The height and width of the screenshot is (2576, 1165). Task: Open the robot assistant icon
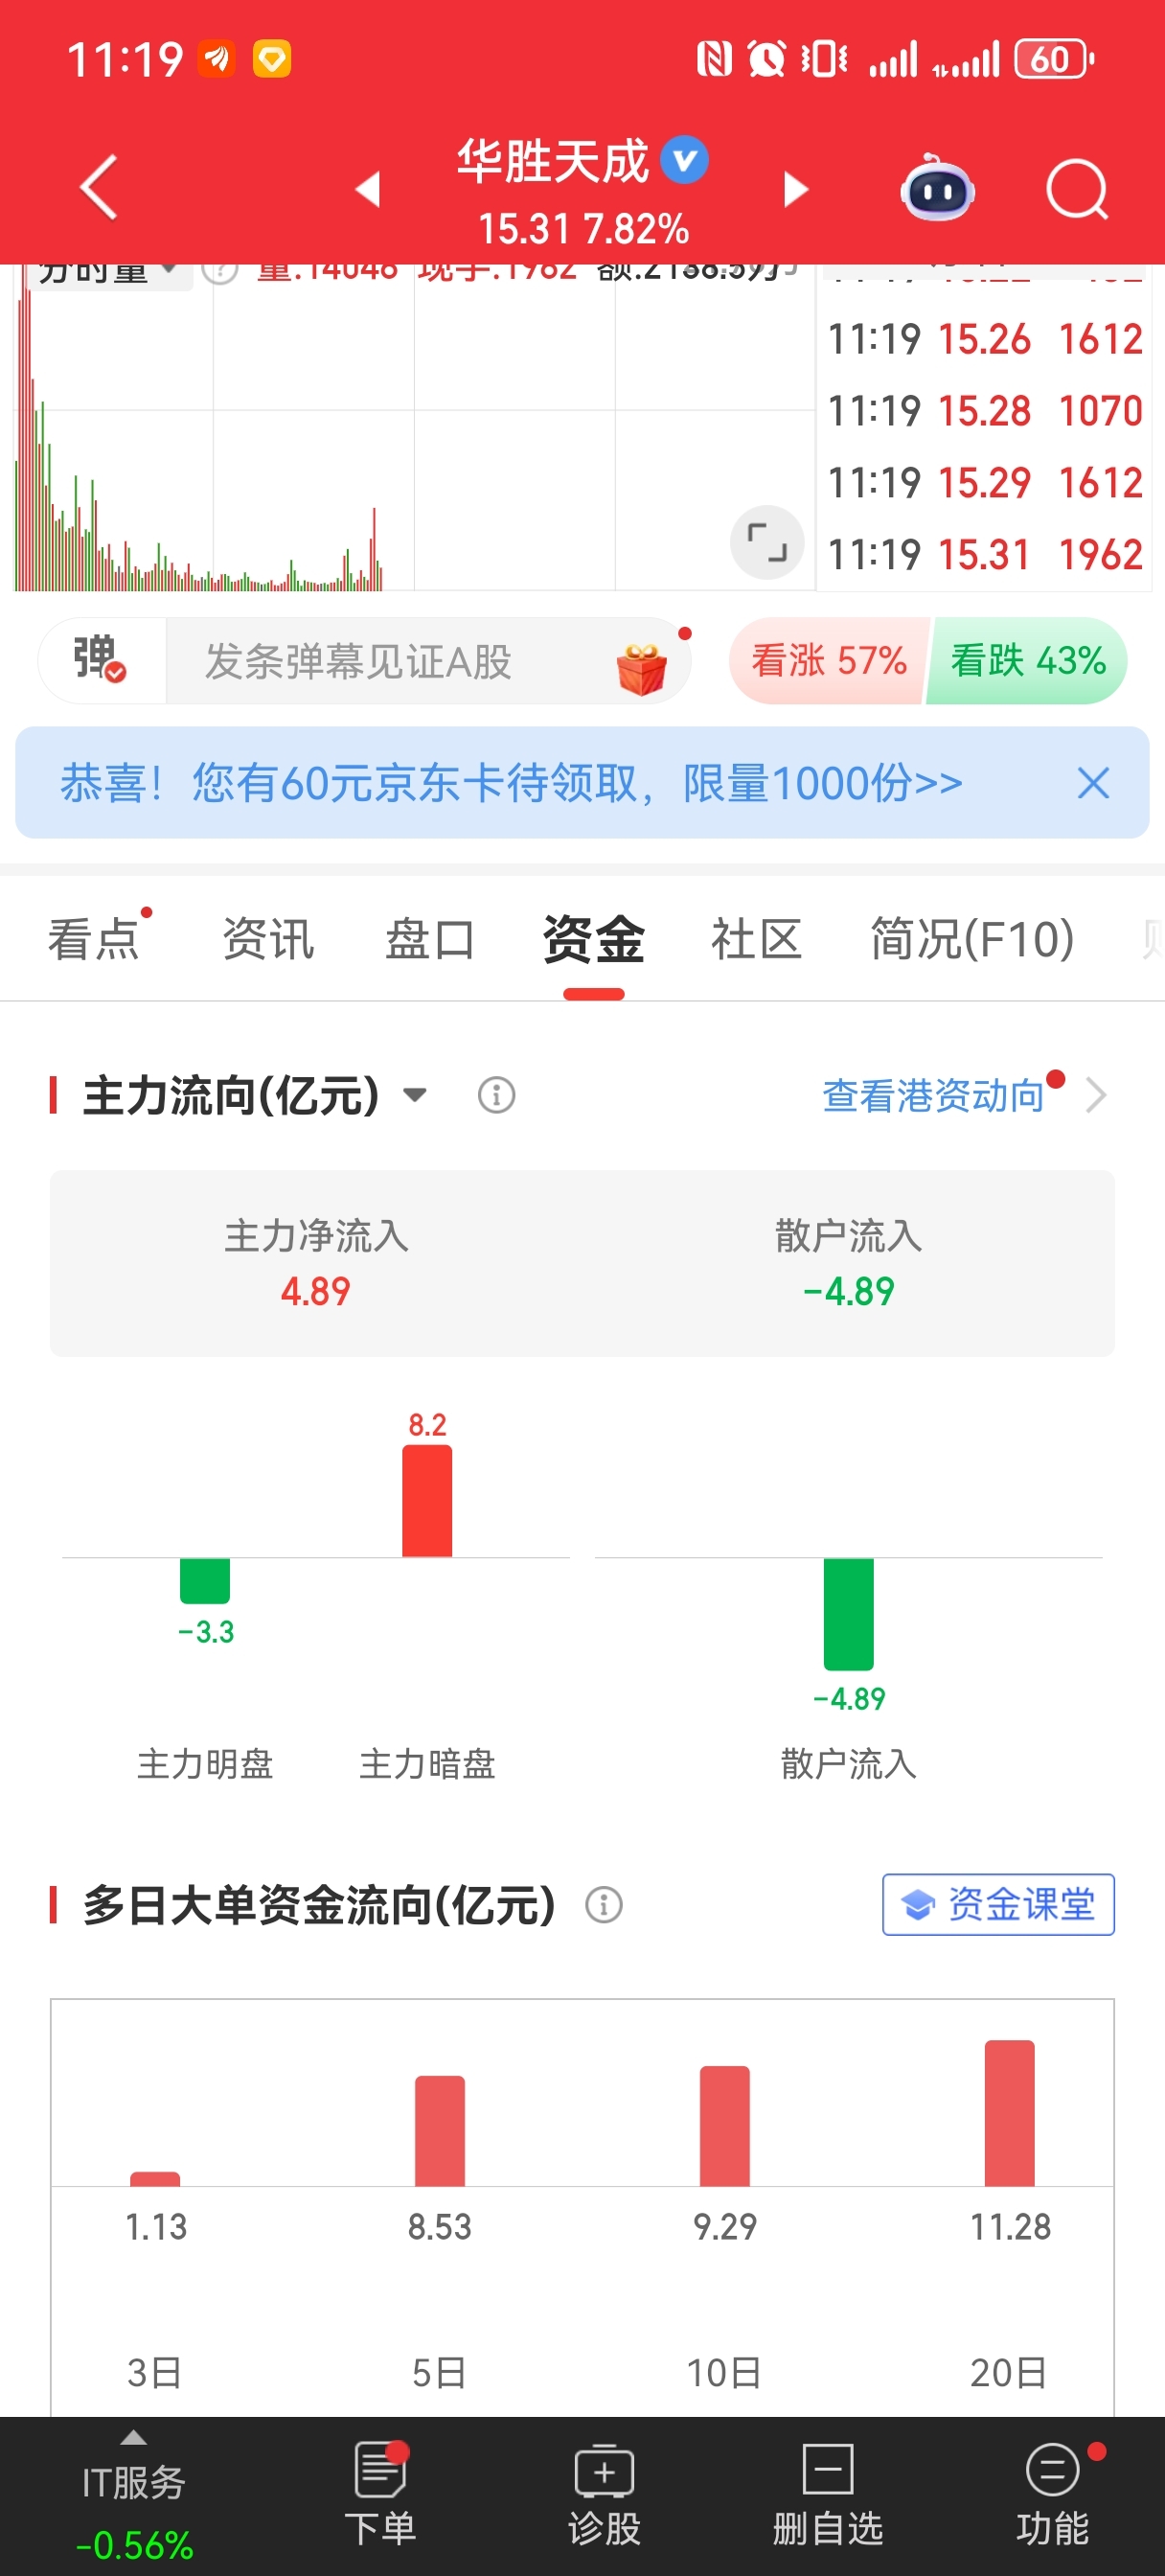(937, 188)
